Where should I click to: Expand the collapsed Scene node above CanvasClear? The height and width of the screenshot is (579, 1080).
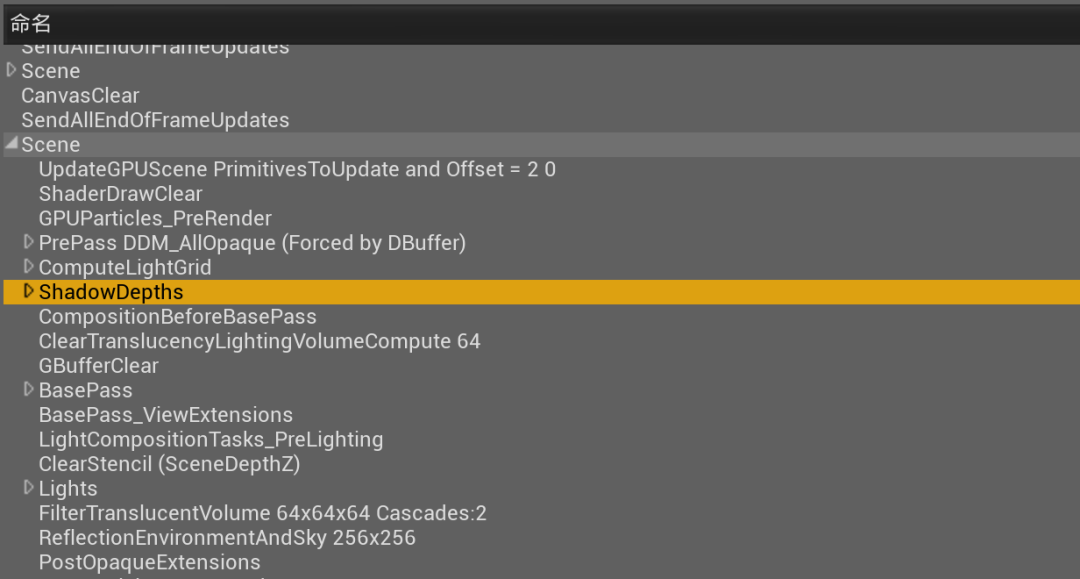coord(12,70)
